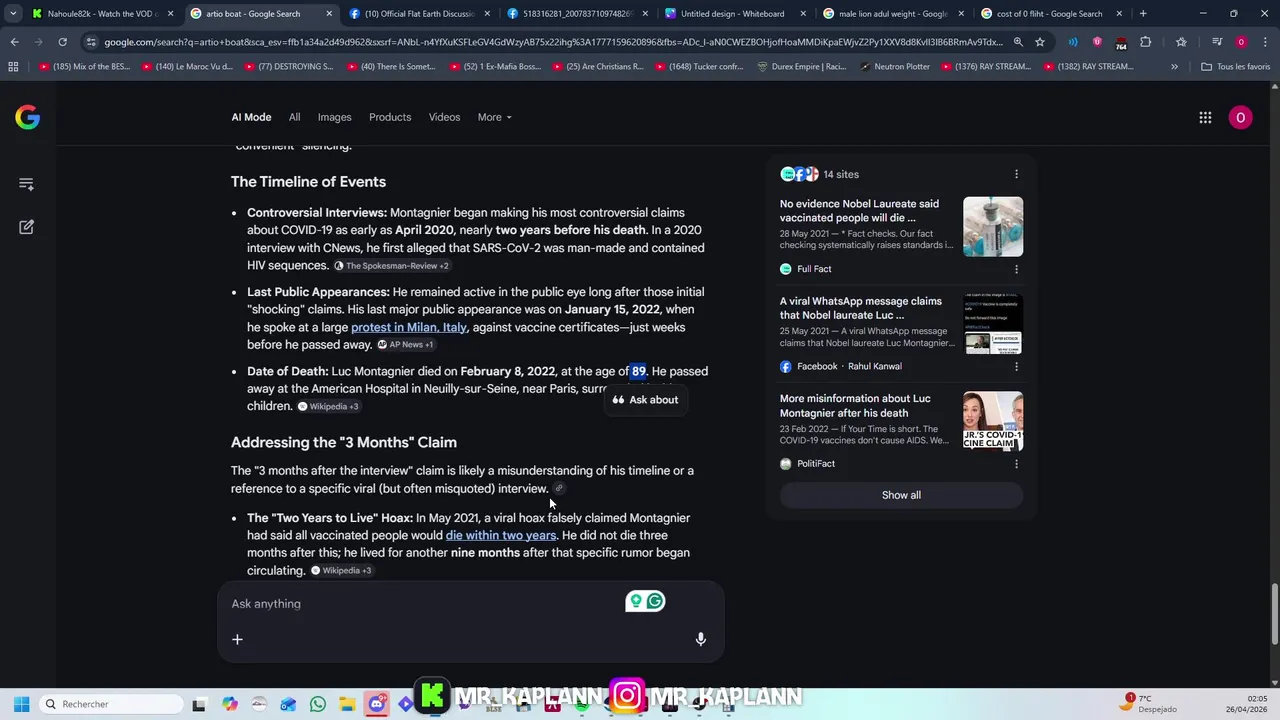Open the browser extensions puzzle icon

click(x=1145, y=42)
